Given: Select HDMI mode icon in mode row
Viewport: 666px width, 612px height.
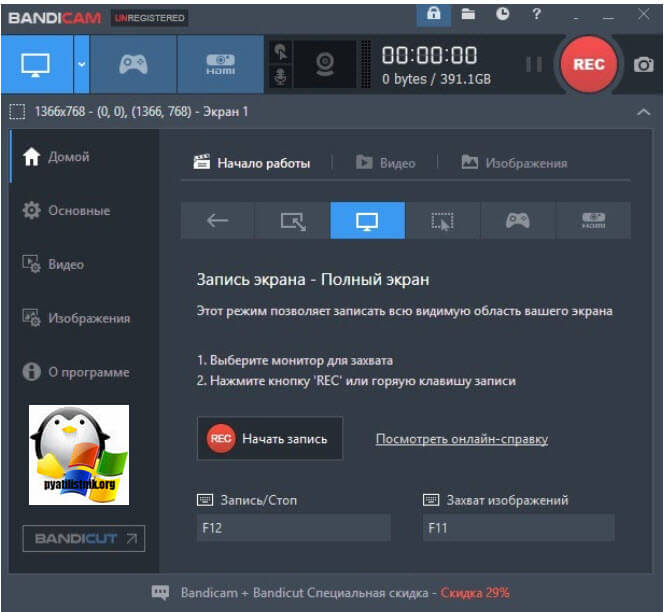Looking at the screenshot, I should point(593,220).
